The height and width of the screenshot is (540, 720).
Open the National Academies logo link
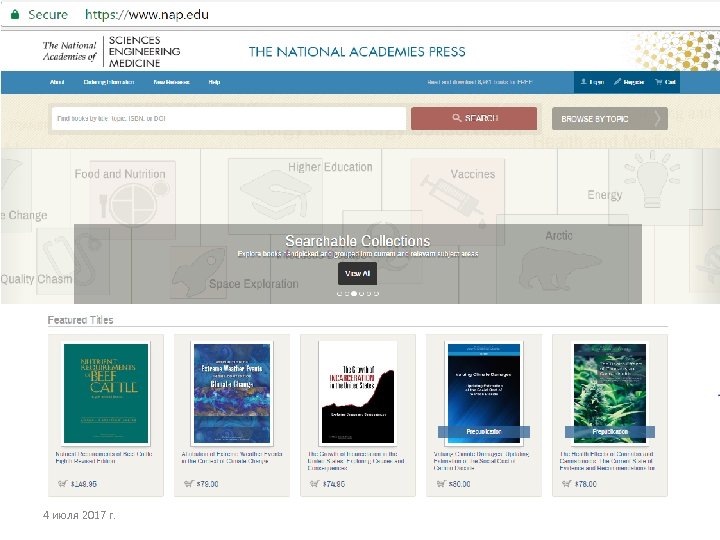click(111, 51)
